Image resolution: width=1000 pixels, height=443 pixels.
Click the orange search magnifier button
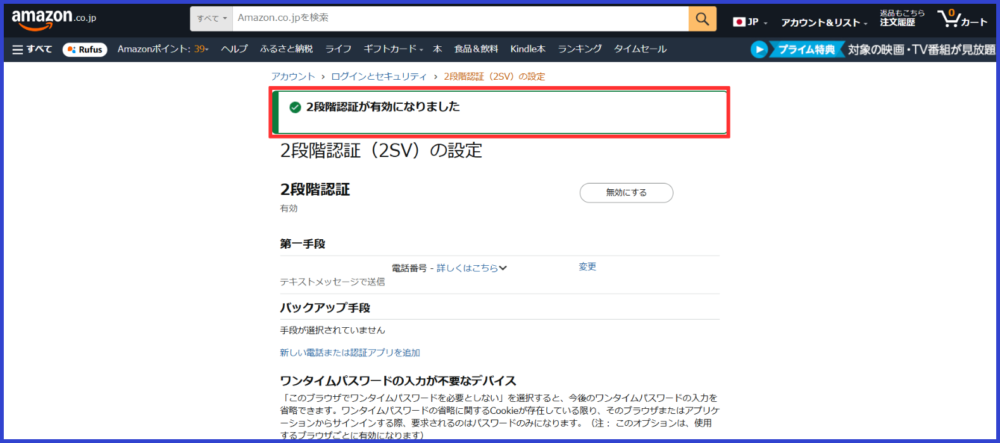pyautogui.click(x=702, y=19)
